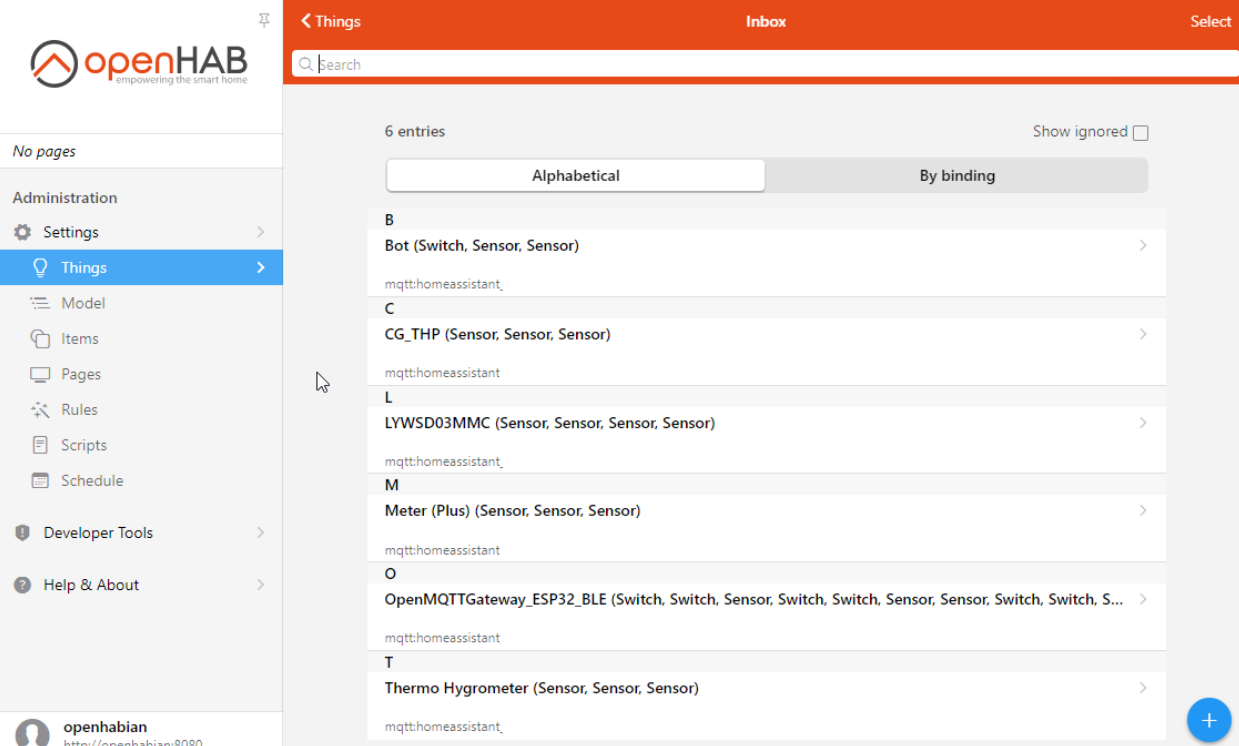1239x746 pixels.
Task: Open Model via its list icon
Action: coord(40,303)
